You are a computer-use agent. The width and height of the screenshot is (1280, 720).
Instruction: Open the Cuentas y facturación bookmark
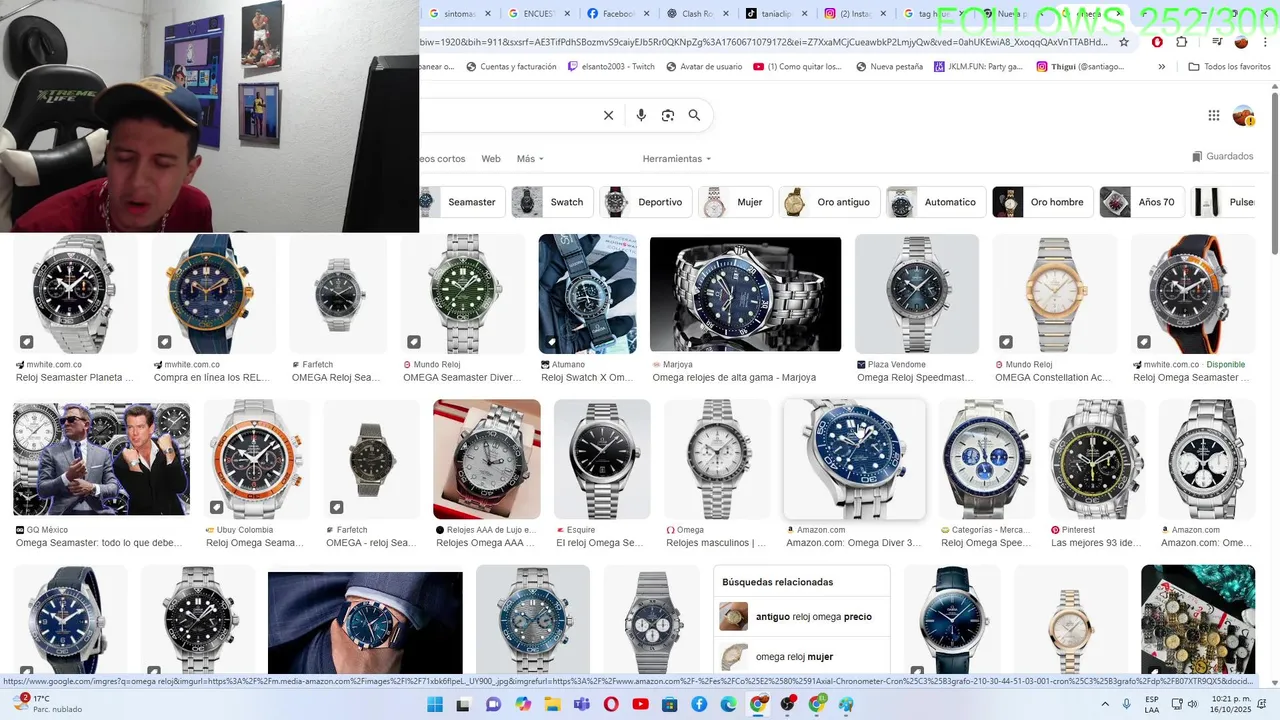(x=511, y=67)
